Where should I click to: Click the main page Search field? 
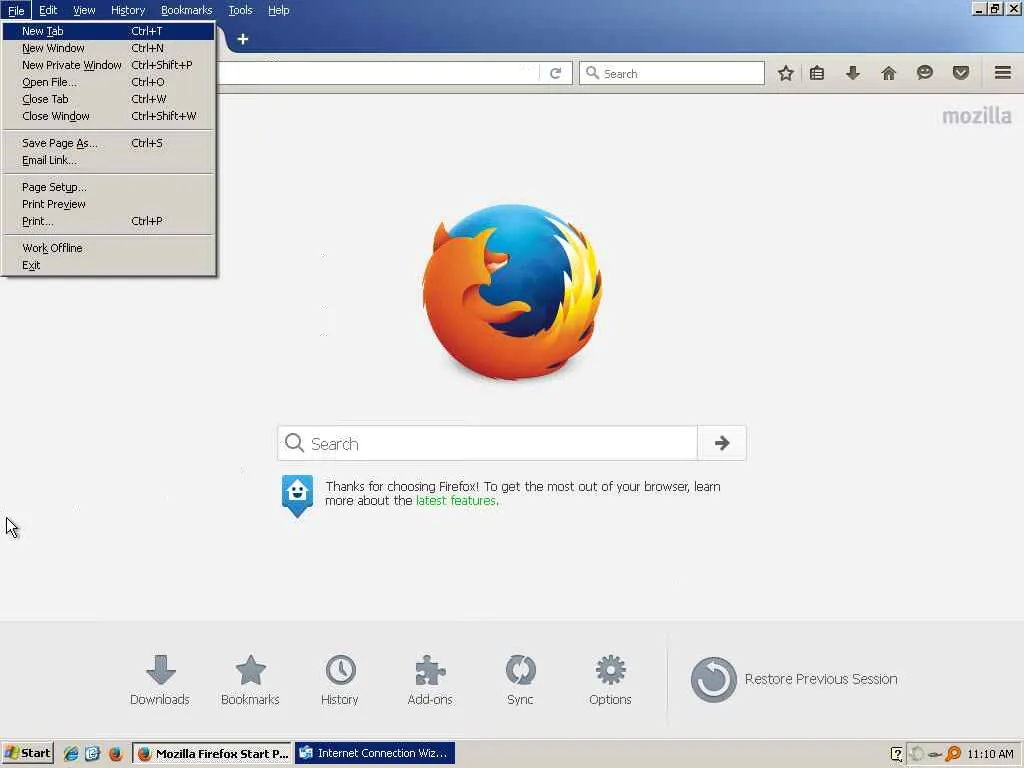tap(488, 443)
